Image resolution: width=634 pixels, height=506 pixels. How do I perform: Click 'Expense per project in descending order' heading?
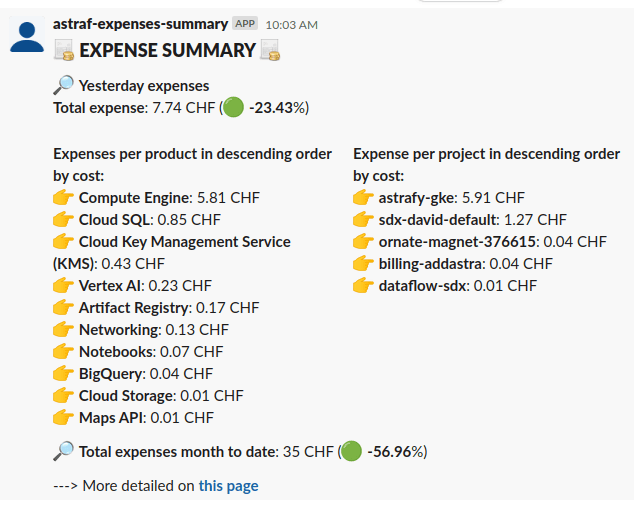point(486,165)
